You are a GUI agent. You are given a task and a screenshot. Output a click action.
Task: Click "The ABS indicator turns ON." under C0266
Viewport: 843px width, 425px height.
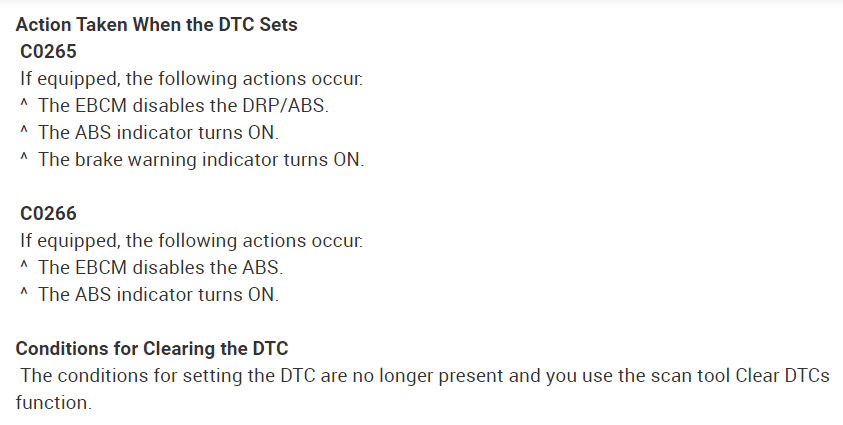[x=158, y=295]
